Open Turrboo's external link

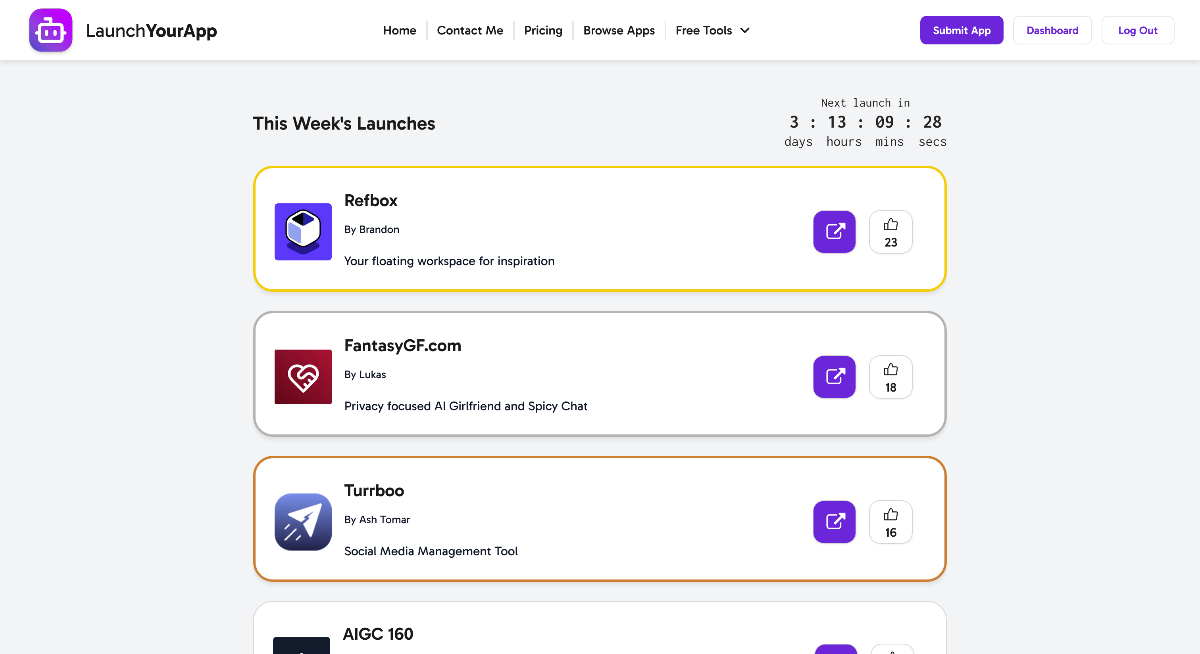(834, 521)
